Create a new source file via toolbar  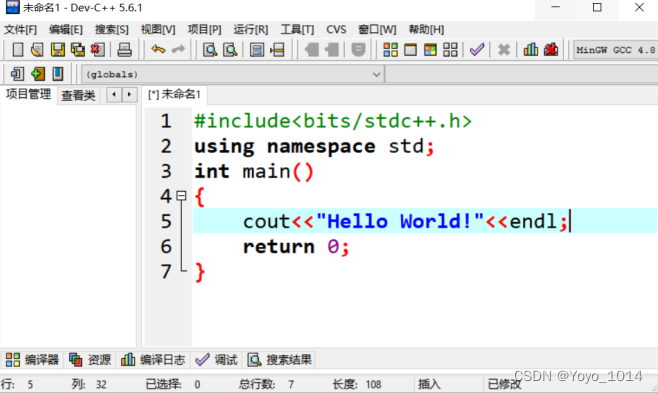[x=18, y=50]
